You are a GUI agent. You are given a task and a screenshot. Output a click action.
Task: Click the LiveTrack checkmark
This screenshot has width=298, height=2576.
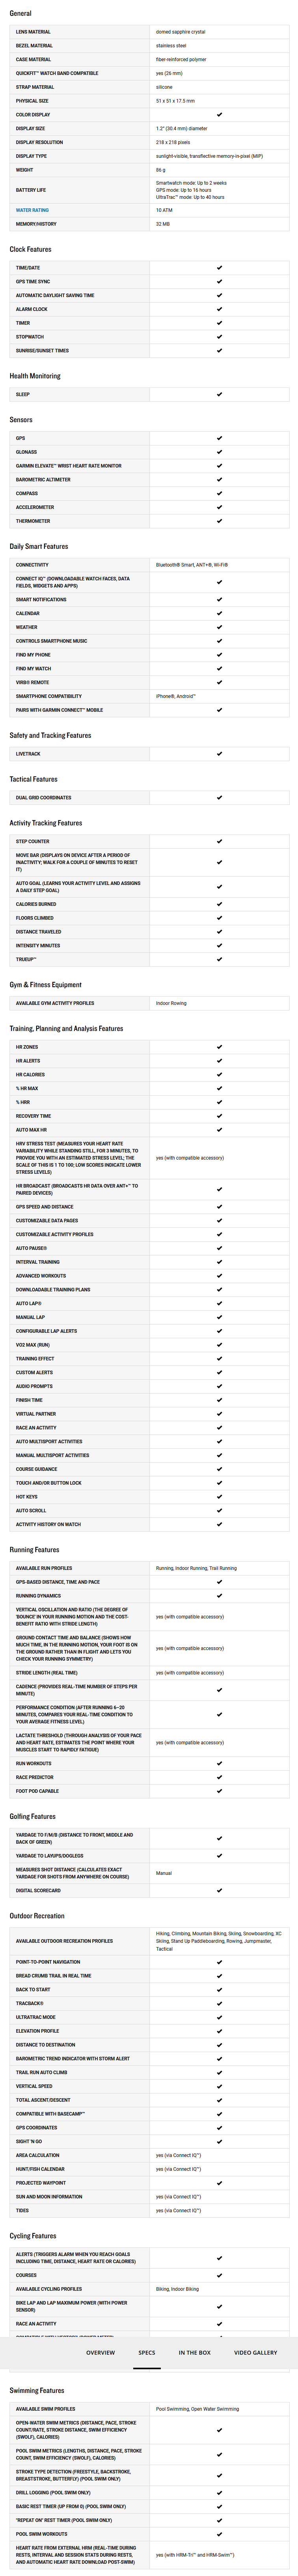pyautogui.click(x=219, y=754)
